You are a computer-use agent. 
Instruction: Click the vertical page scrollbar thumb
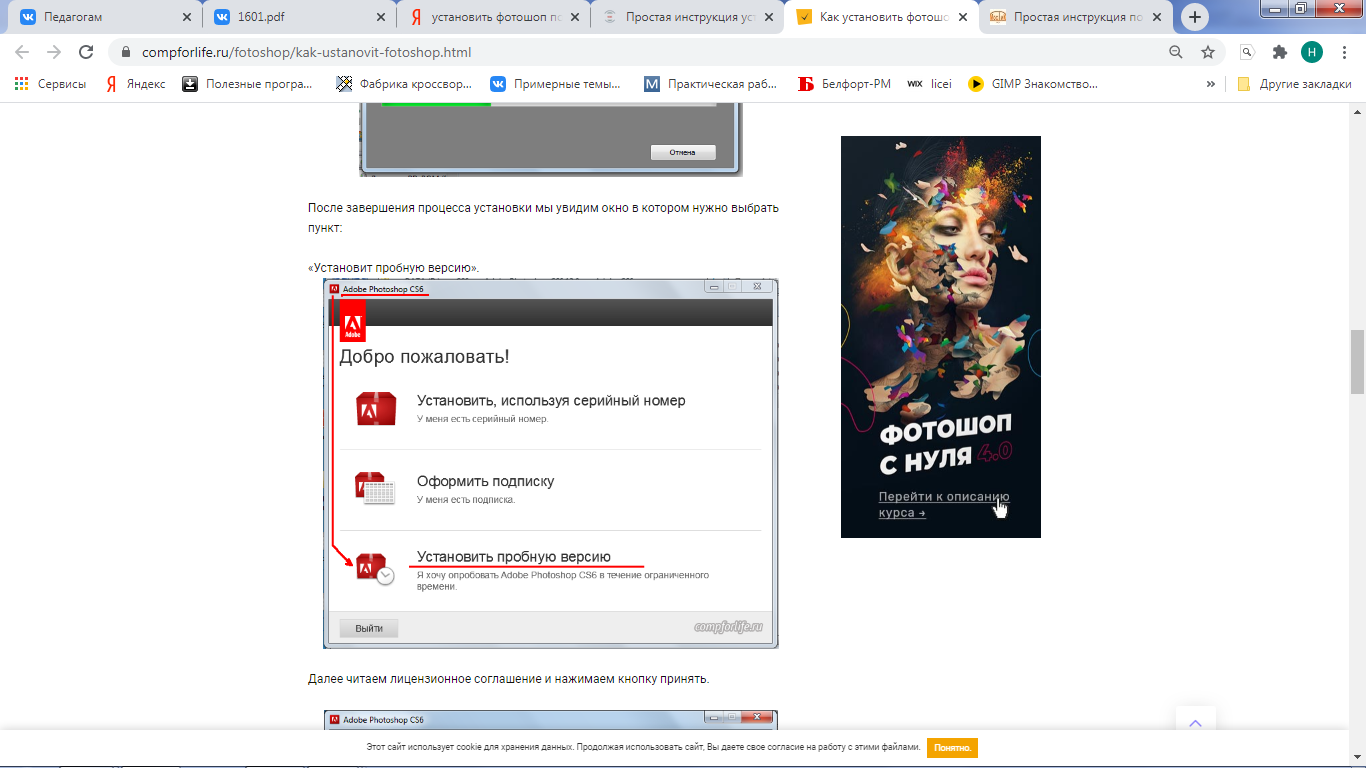coord(1357,361)
